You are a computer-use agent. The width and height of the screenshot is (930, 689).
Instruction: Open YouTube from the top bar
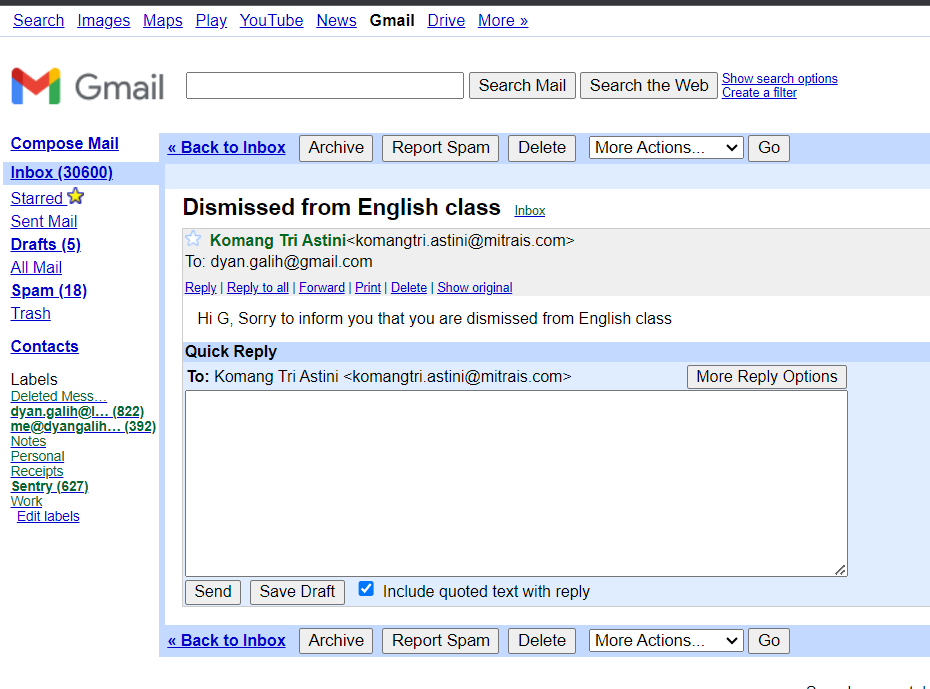pos(271,21)
